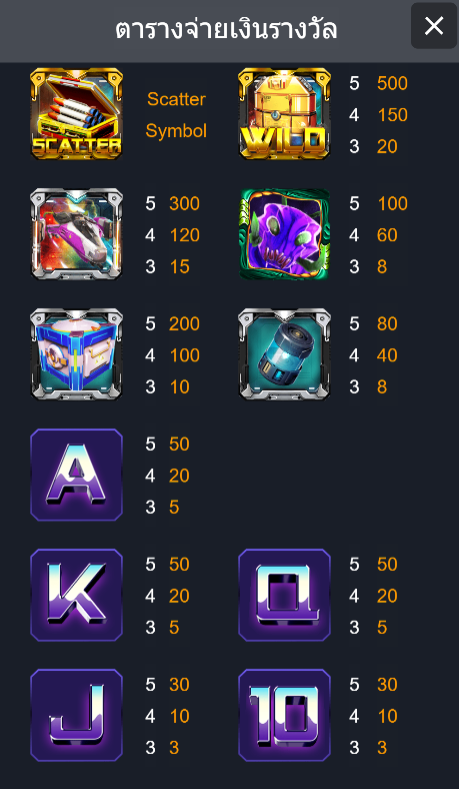Click the cargo box 200 payout value
Screen dimensions: 459x789
(184, 324)
